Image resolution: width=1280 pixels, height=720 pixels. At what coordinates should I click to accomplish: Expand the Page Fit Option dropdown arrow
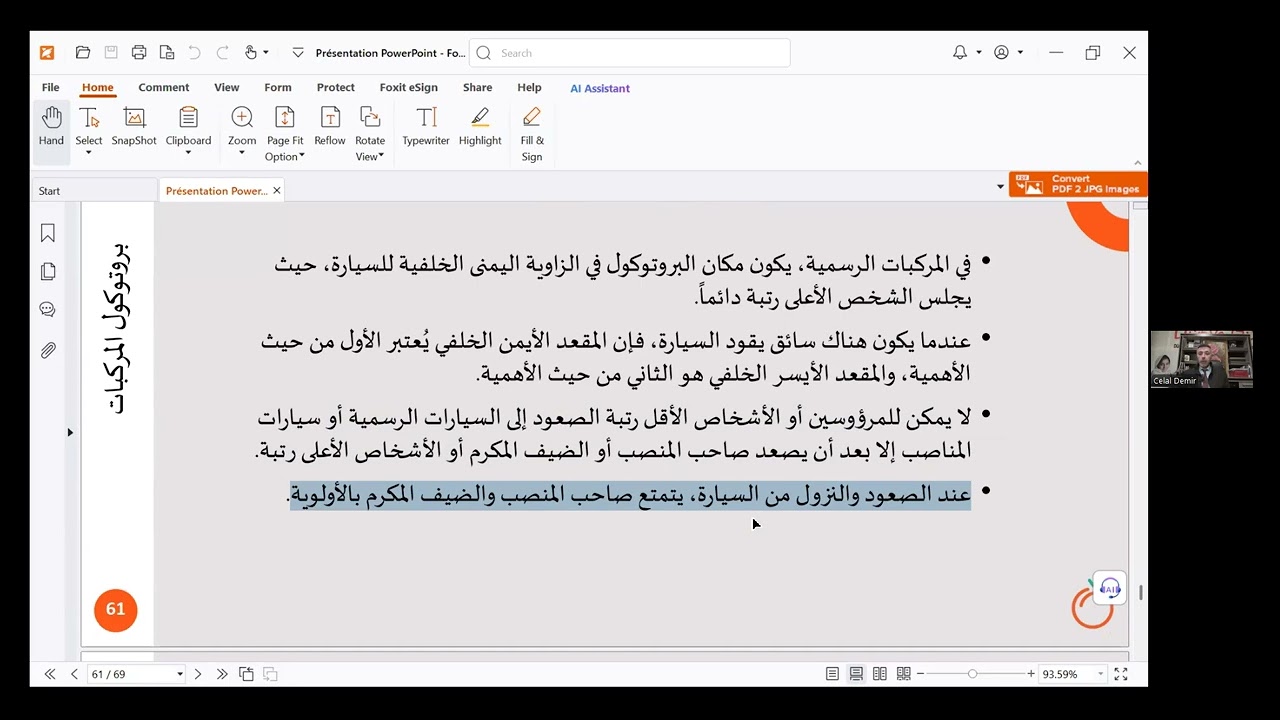pos(303,157)
